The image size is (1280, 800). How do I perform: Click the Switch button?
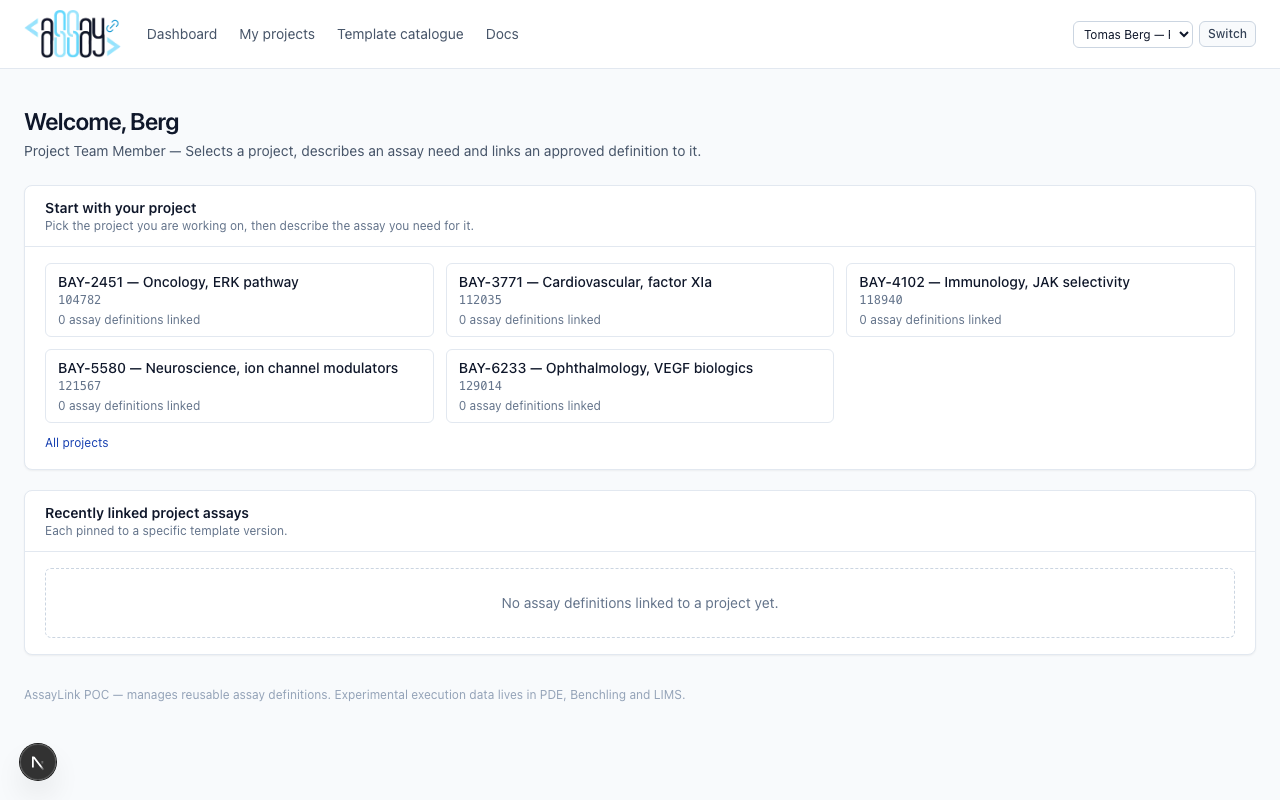coord(1227,34)
